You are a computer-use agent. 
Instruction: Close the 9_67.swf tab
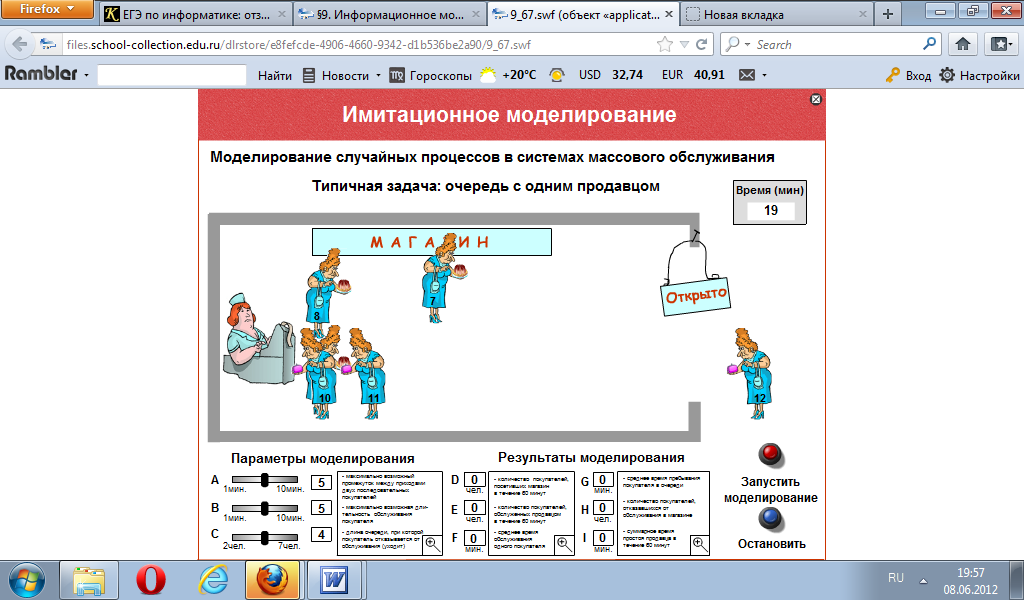point(669,14)
